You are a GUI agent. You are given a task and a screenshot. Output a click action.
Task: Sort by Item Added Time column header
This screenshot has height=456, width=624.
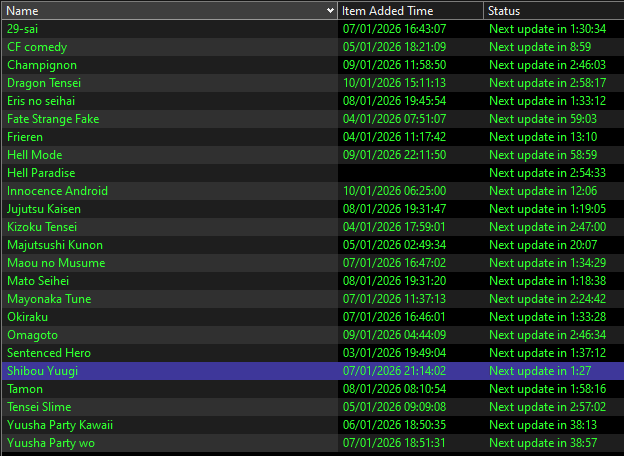[410, 11]
